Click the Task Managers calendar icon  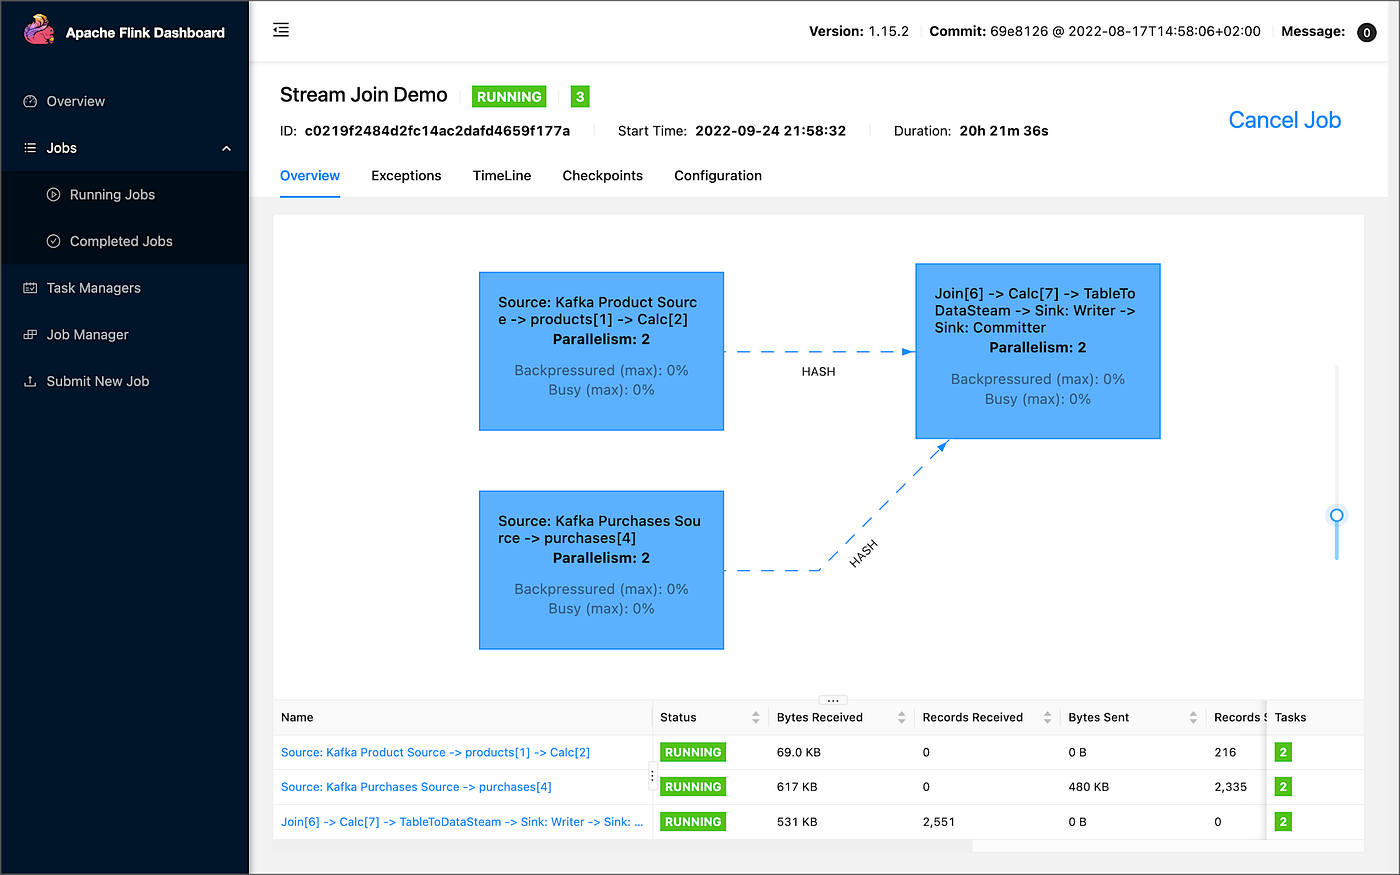pos(30,288)
